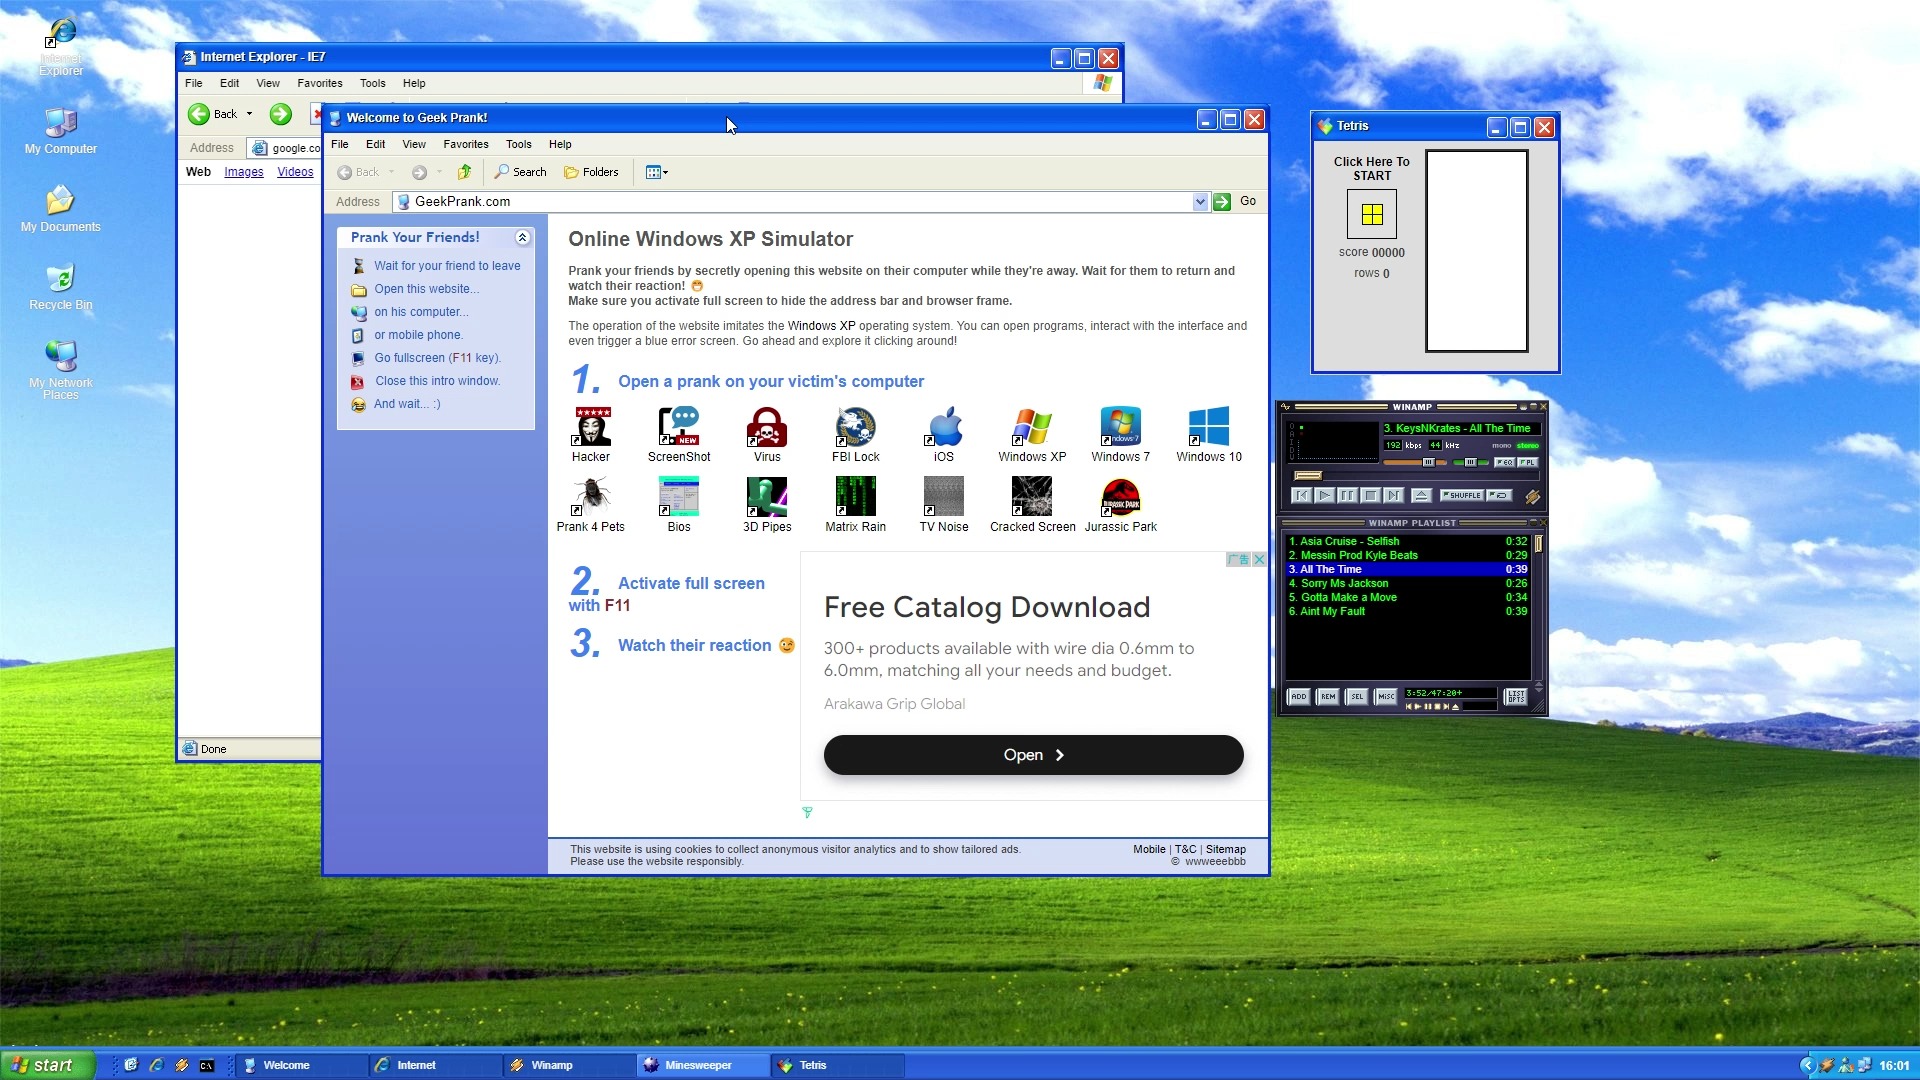Click the Open button in the ad
This screenshot has width=1920, height=1080.
point(1033,755)
